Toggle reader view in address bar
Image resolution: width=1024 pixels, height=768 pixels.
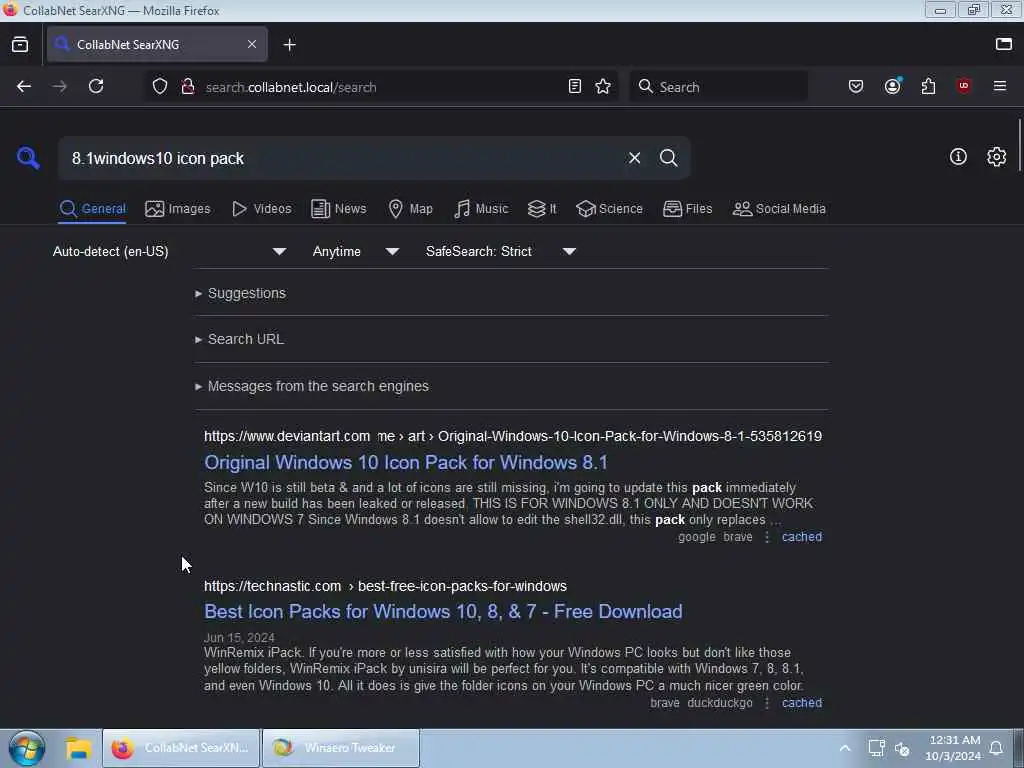click(575, 86)
